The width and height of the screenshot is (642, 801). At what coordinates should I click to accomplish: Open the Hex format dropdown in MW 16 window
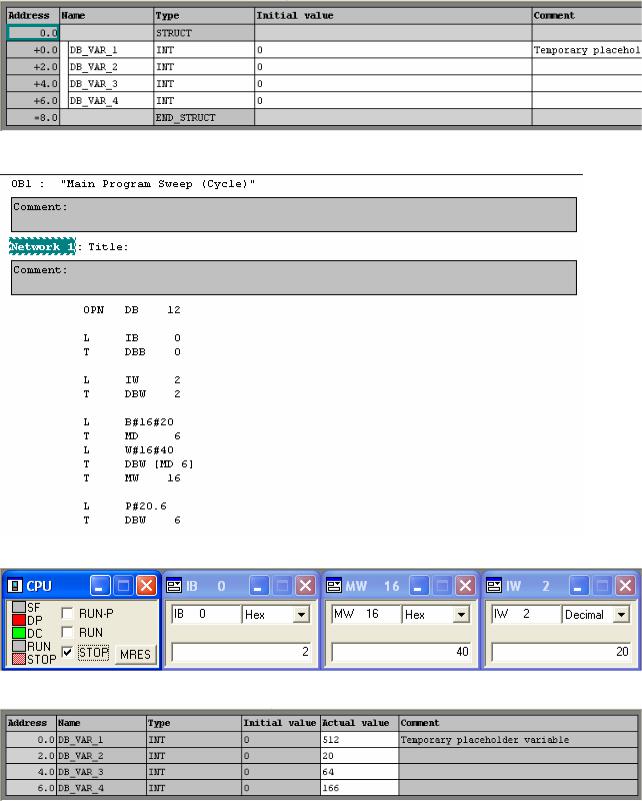pyautogui.click(x=461, y=615)
